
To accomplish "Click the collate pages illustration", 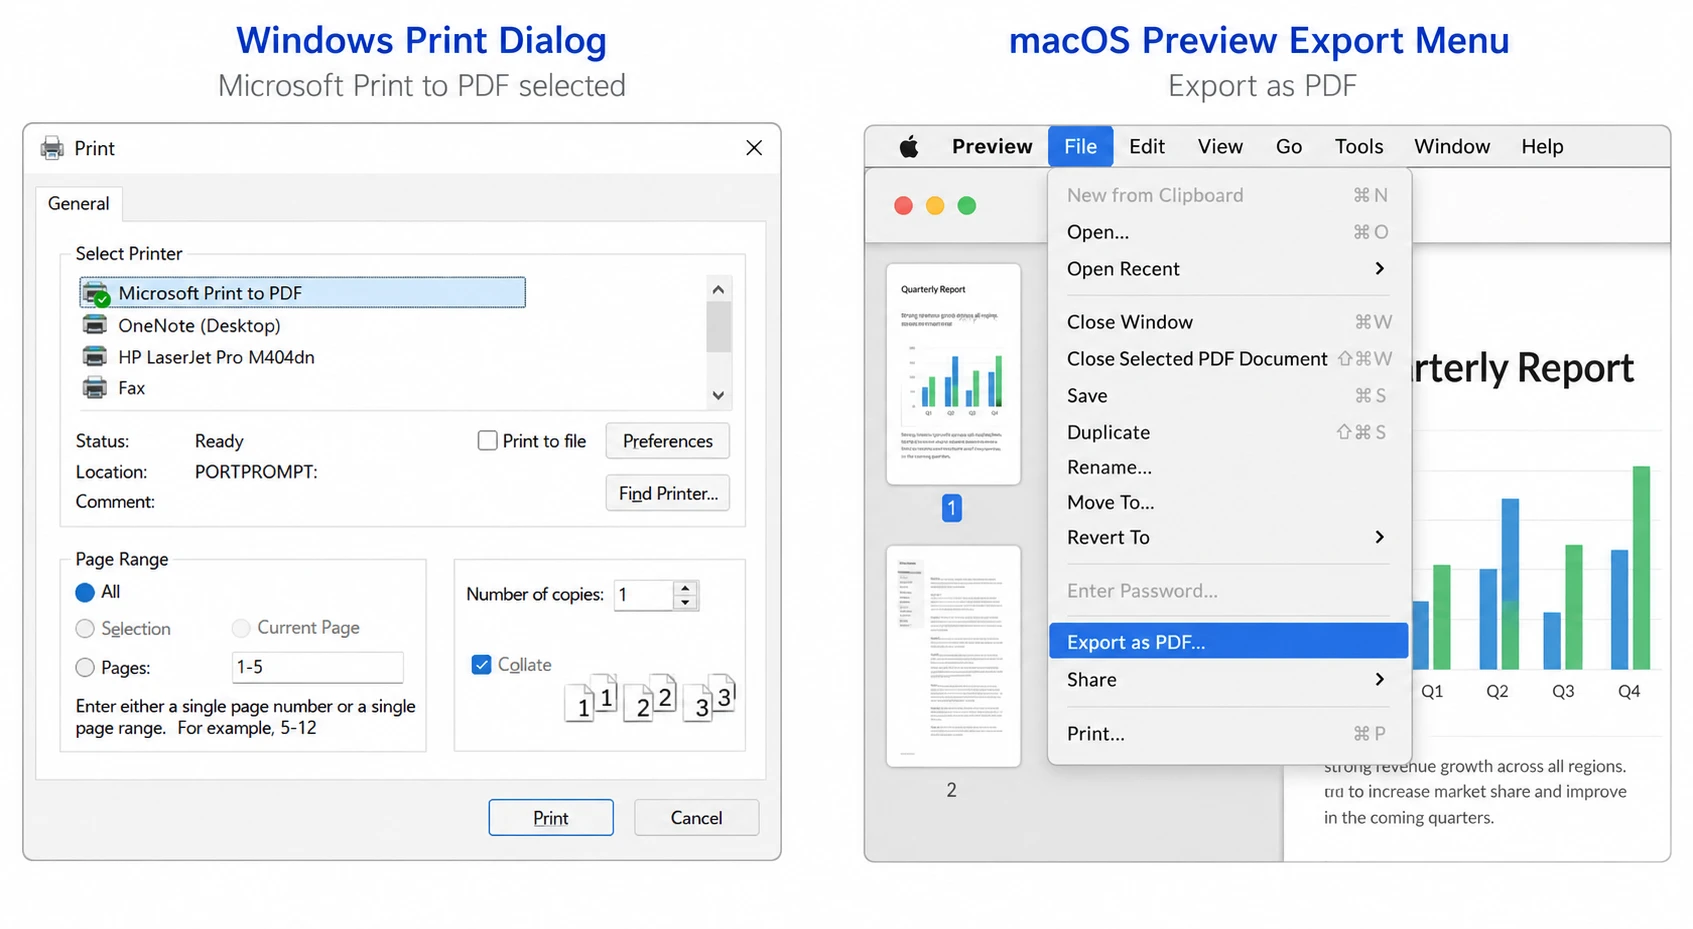I will click(x=651, y=698).
